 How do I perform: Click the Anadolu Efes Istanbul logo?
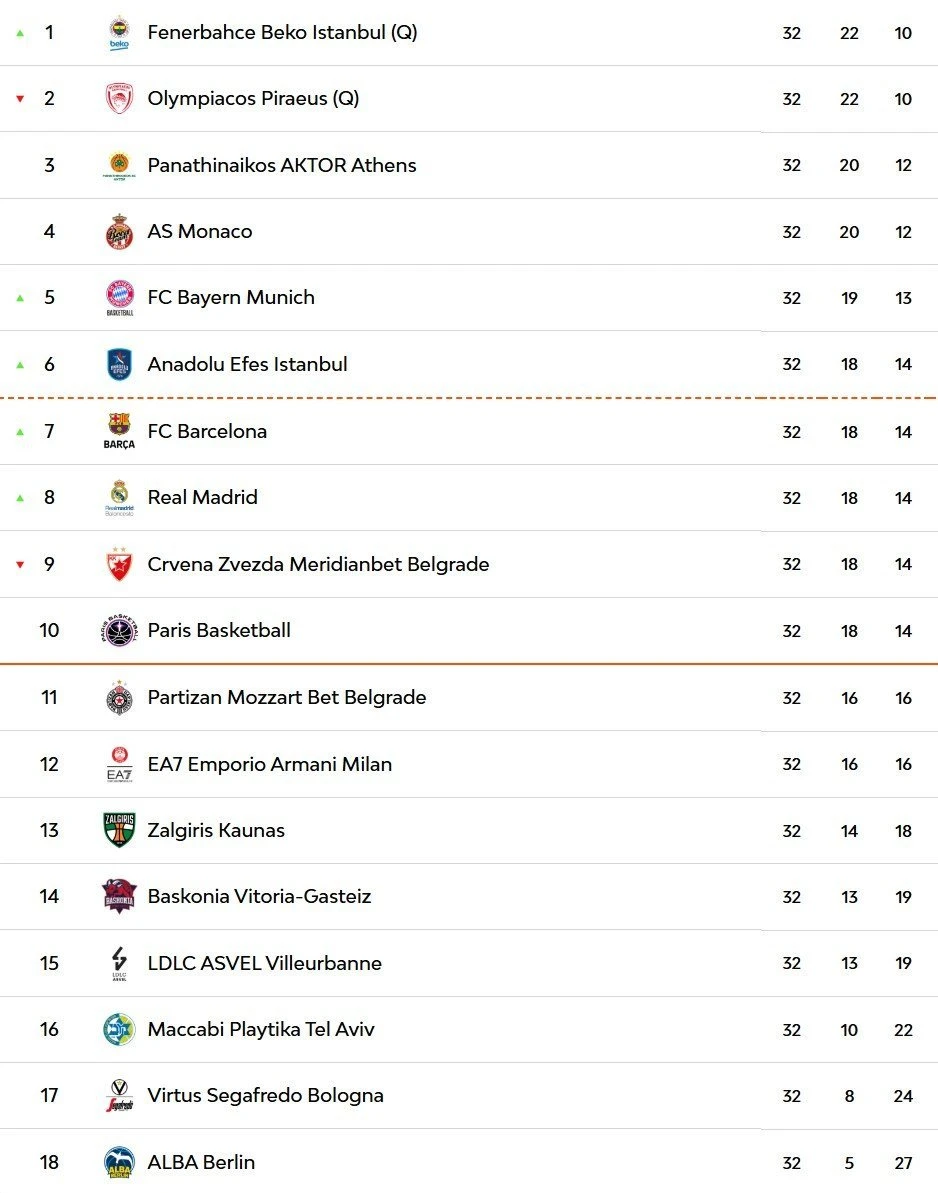(119, 364)
